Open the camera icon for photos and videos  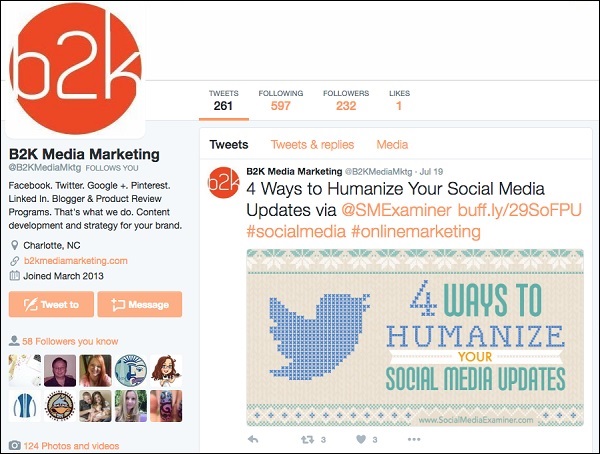coord(15,445)
